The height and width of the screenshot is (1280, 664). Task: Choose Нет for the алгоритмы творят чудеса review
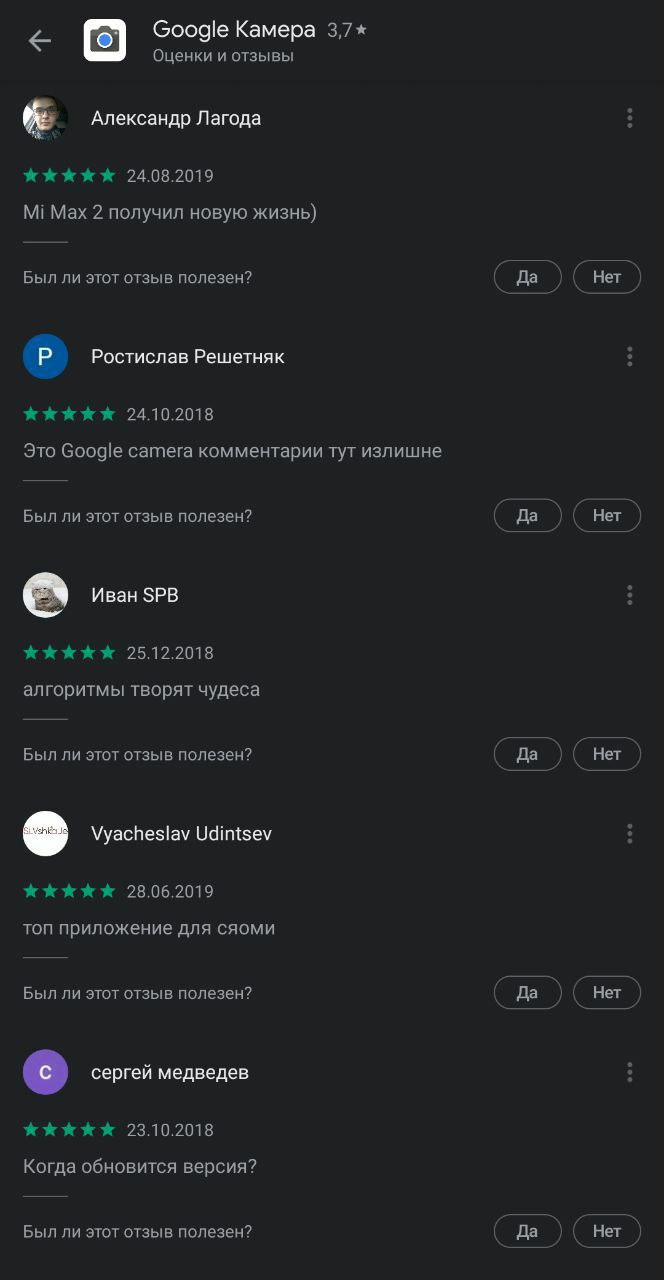click(607, 754)
